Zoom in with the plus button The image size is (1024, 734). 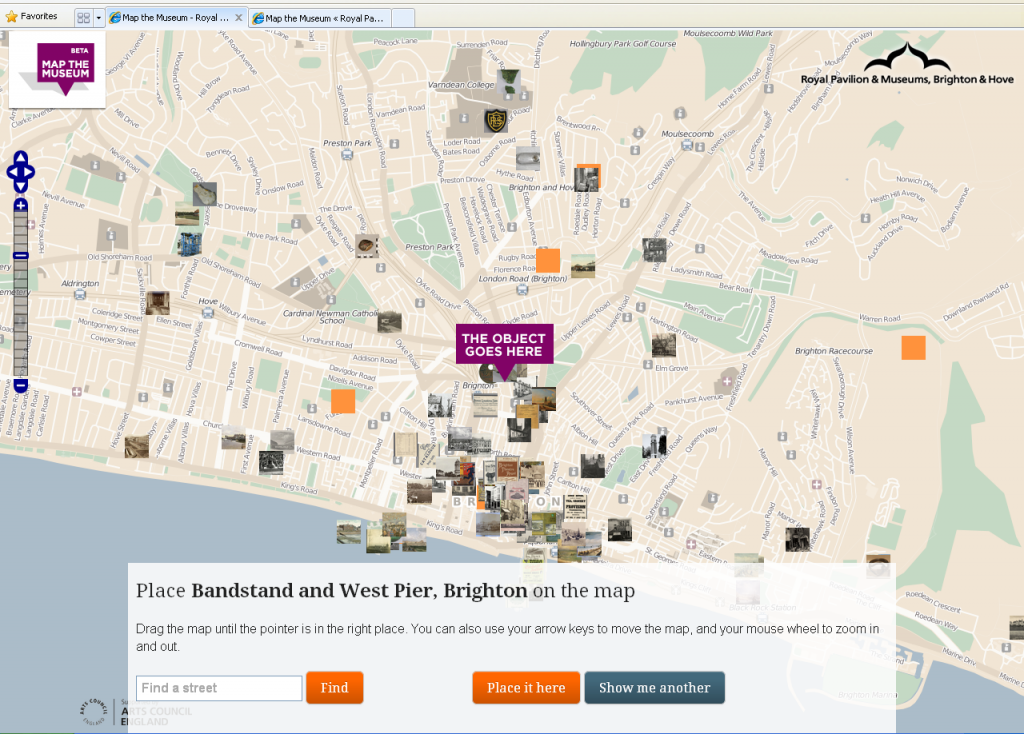tap(20, 205)
